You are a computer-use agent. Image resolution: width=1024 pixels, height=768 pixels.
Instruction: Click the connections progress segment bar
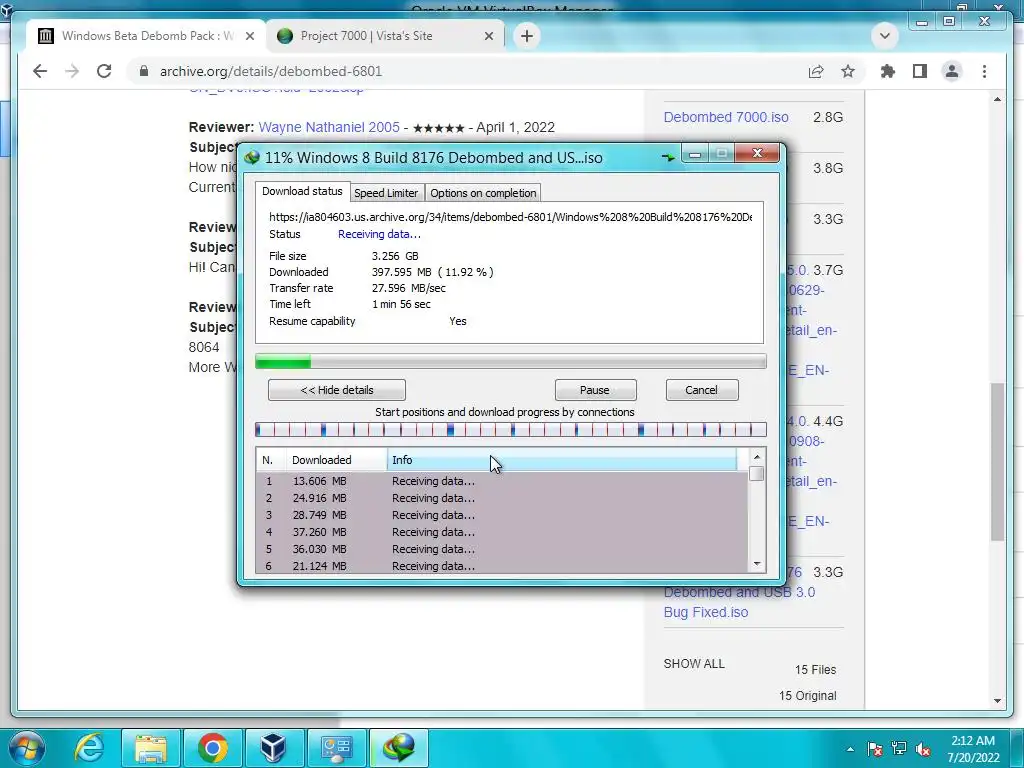coord(511,429)
